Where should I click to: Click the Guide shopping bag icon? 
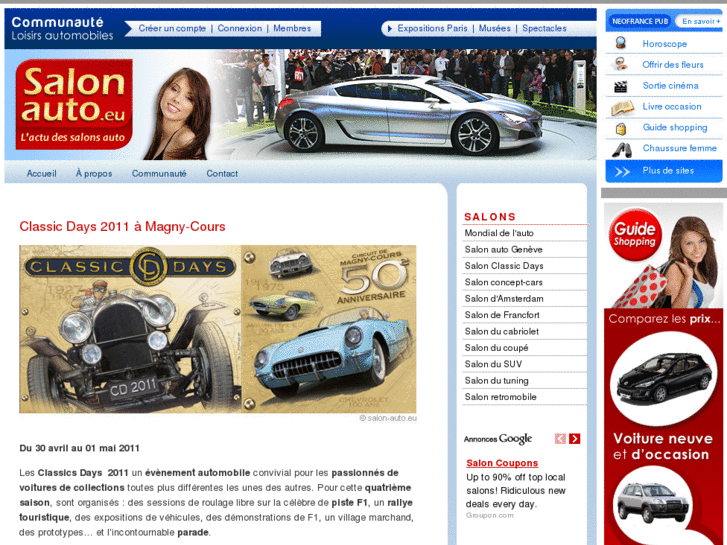621,128
